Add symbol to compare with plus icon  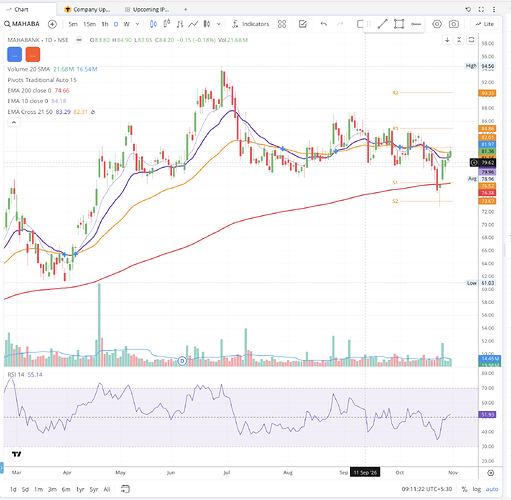pos(52,24)
